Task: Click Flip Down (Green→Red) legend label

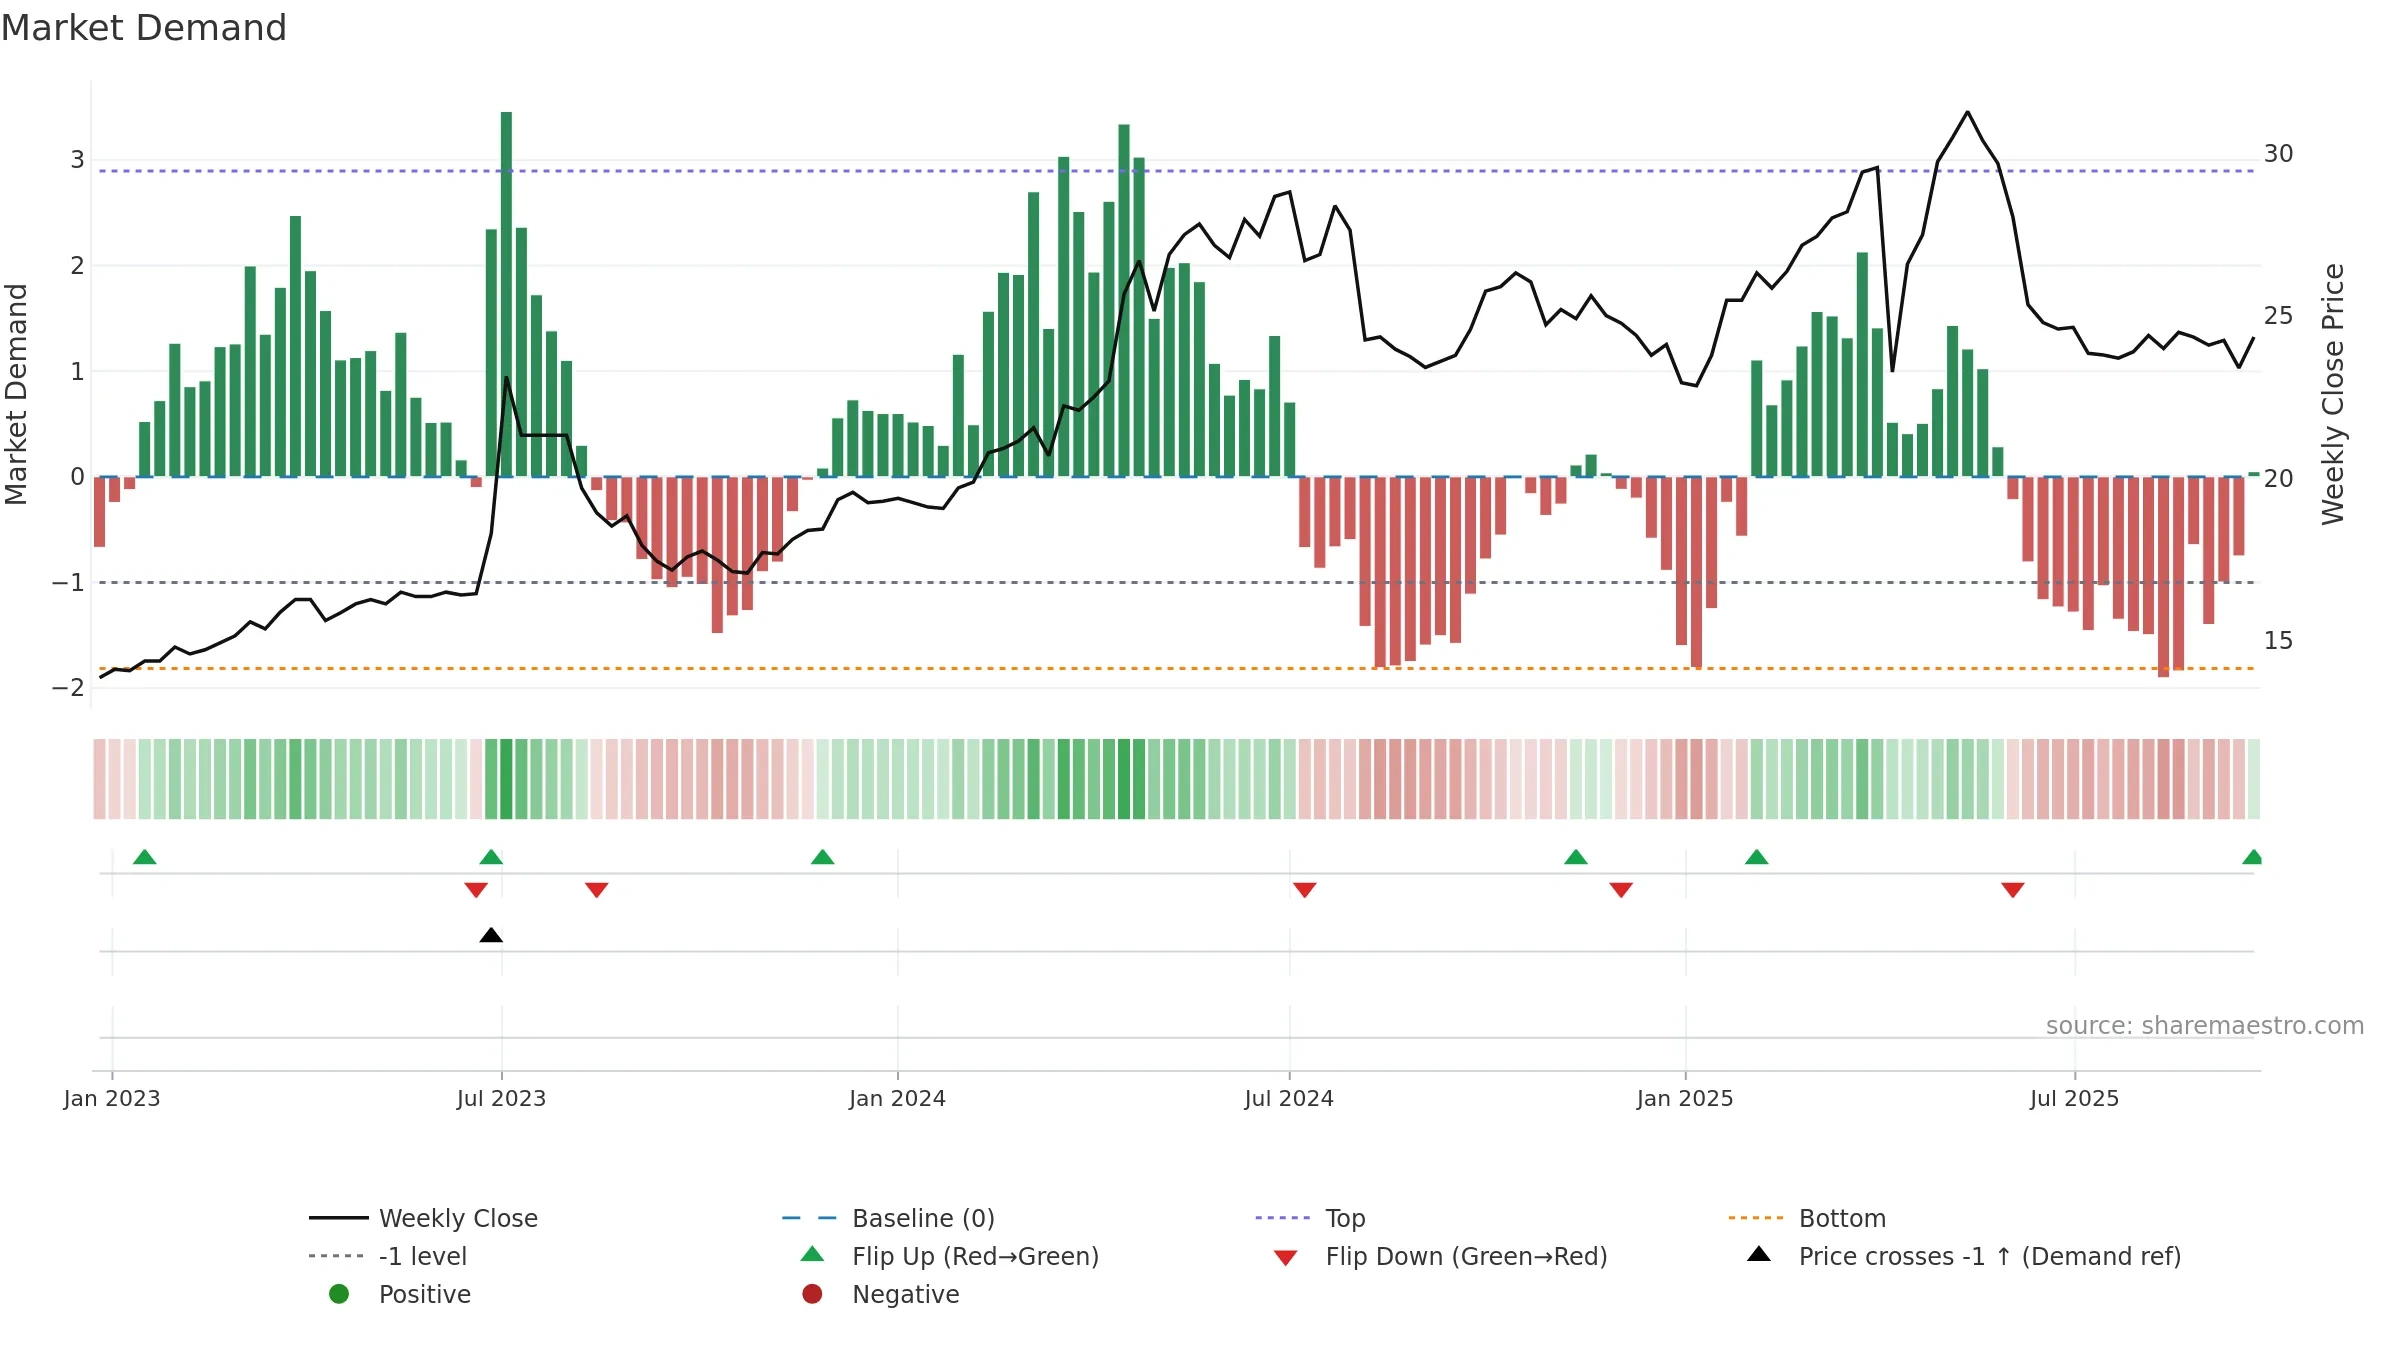Action: pyautogui.click(x=1466, y=1256)
